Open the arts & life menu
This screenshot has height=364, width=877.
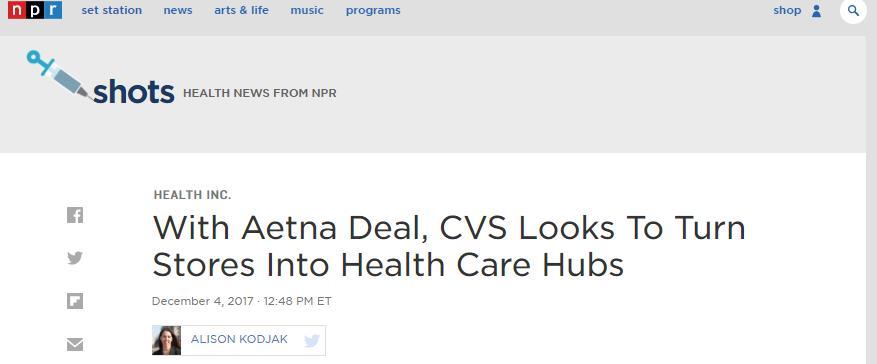tap(241, 10)
